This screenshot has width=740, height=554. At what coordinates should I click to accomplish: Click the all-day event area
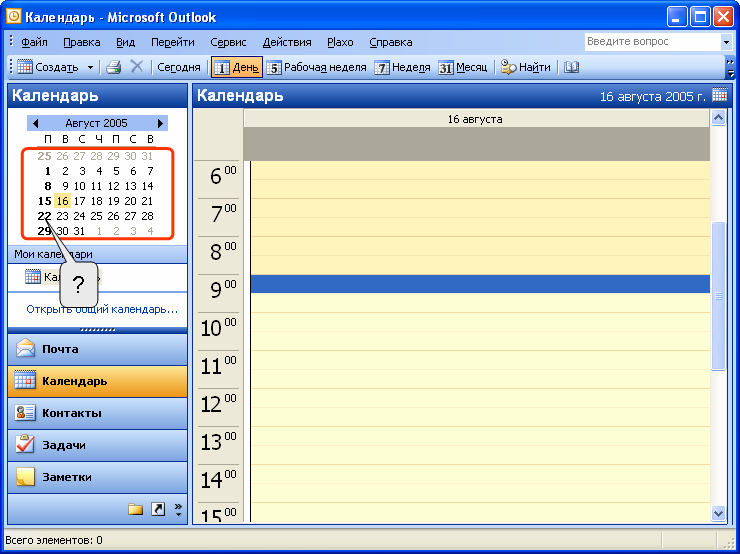click(477, 144)
